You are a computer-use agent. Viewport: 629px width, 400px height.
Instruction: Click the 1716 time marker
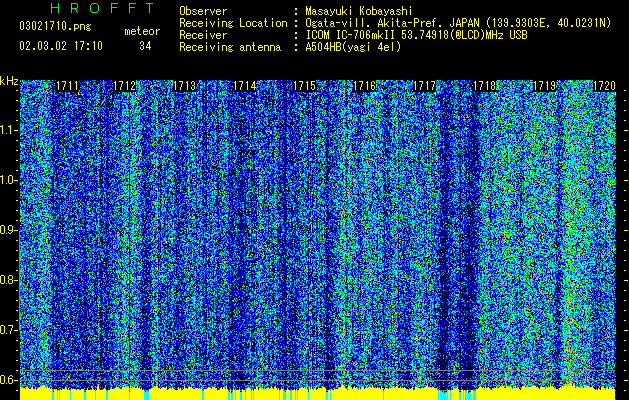(365, 86)
